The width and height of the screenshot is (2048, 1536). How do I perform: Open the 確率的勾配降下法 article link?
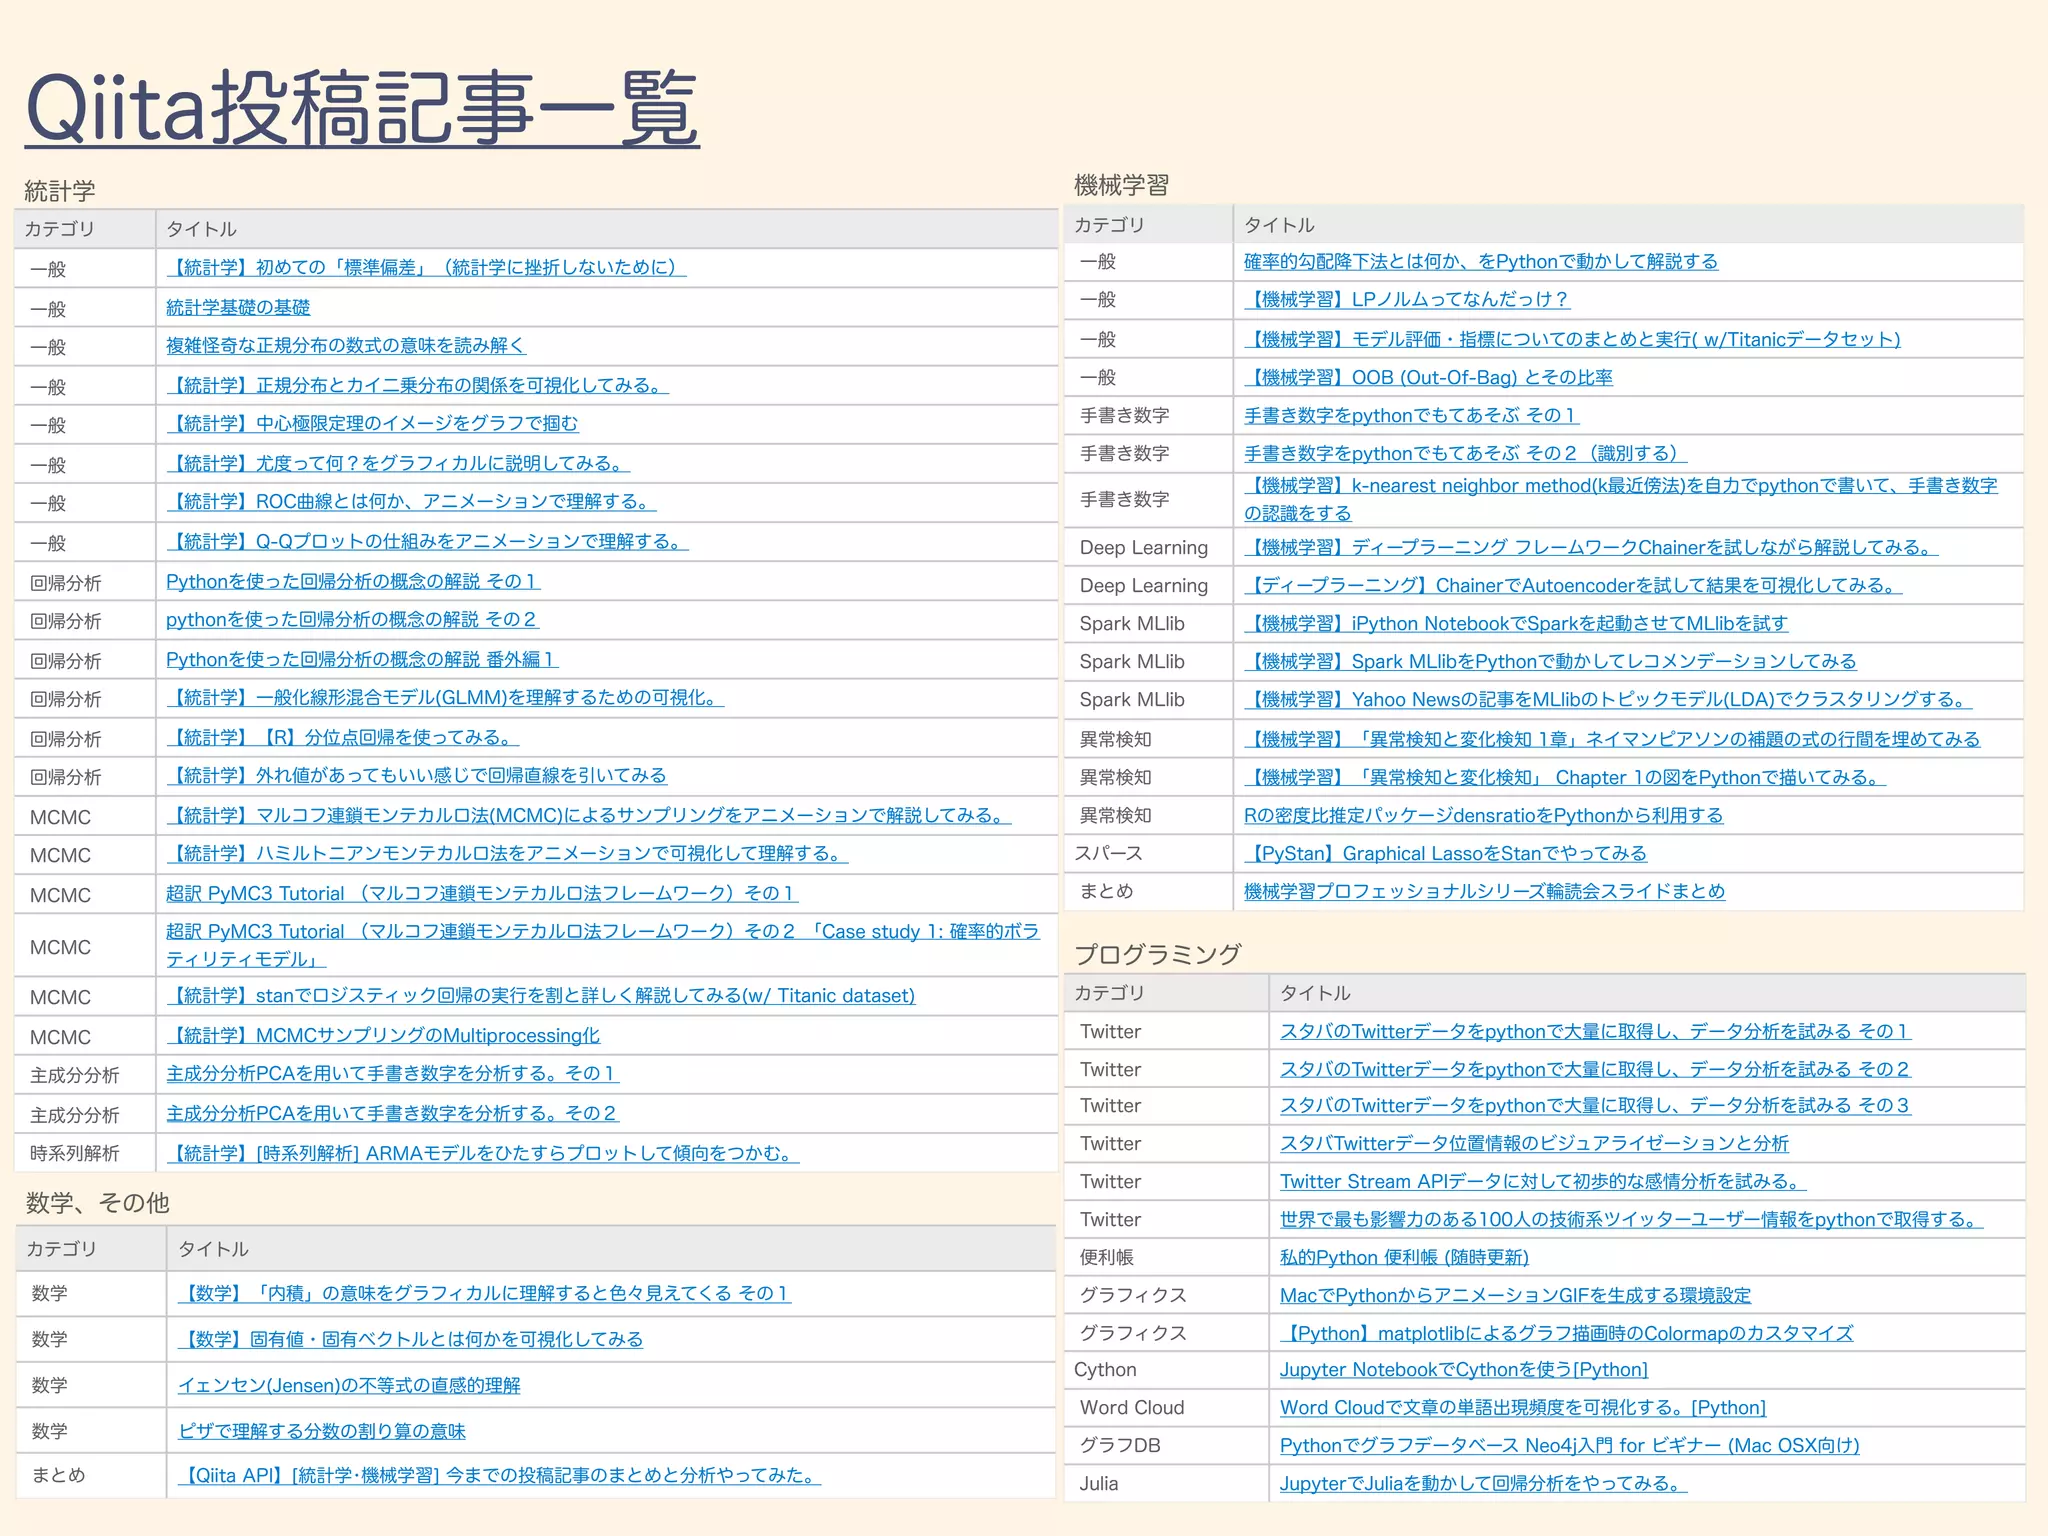coord(1480,261)
